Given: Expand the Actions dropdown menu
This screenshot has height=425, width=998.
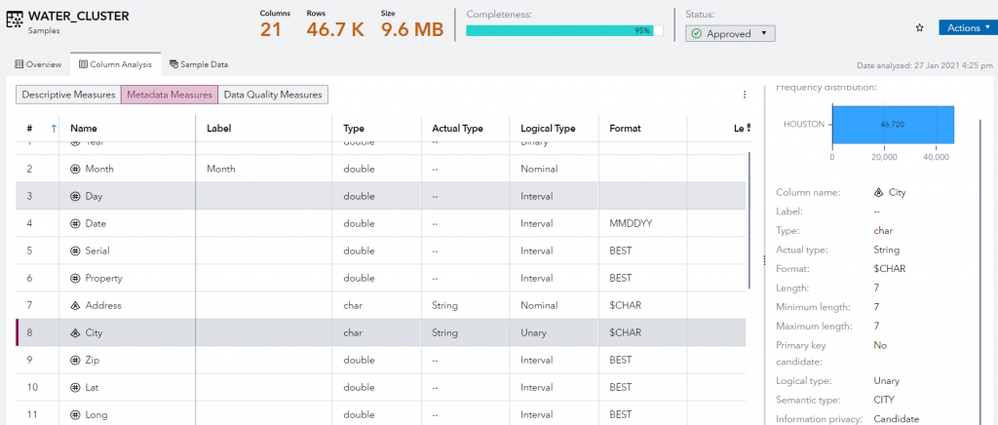Looking at the screenshot, I should pos(966,27).
